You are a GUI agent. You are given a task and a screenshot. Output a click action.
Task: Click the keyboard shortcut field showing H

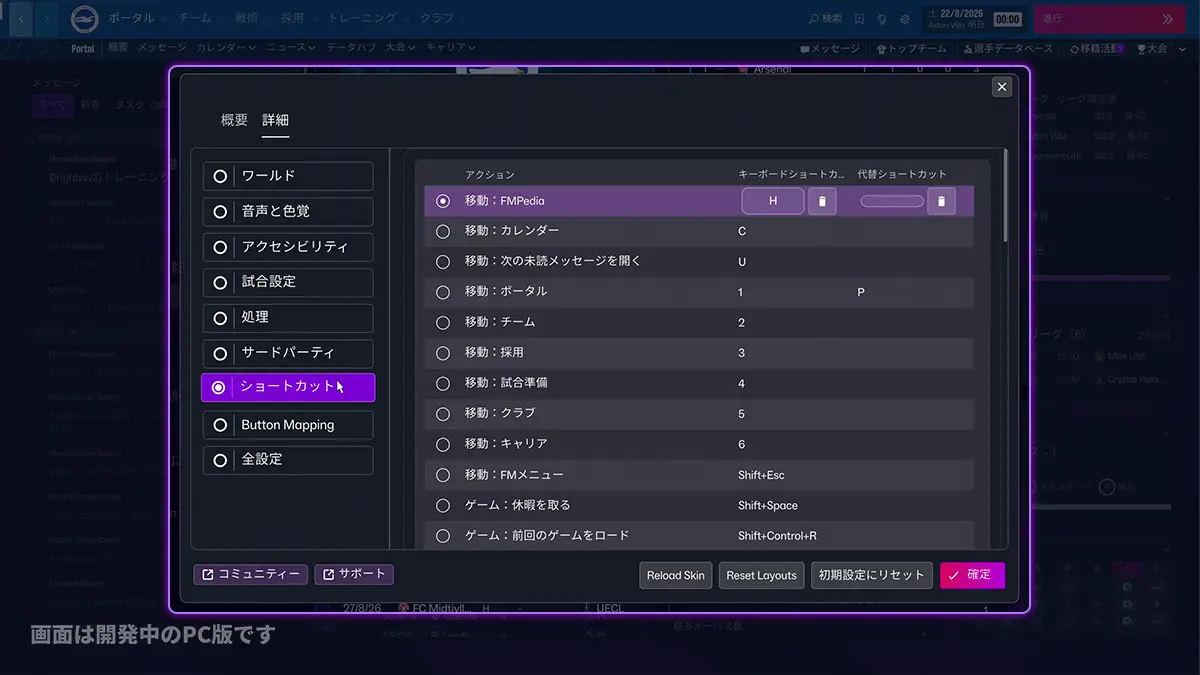click(773, 201)
